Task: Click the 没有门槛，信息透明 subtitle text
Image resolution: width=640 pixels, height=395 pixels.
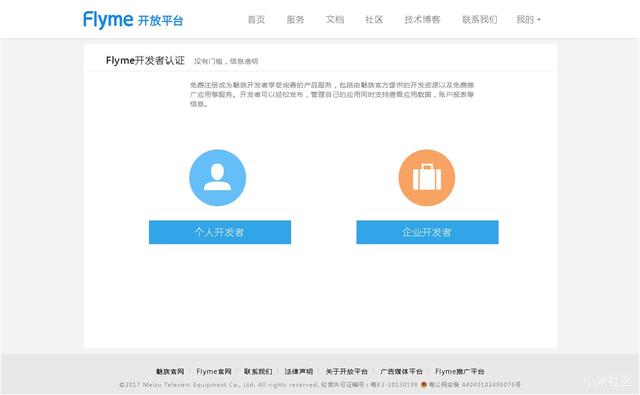Action: coord(226,61)
